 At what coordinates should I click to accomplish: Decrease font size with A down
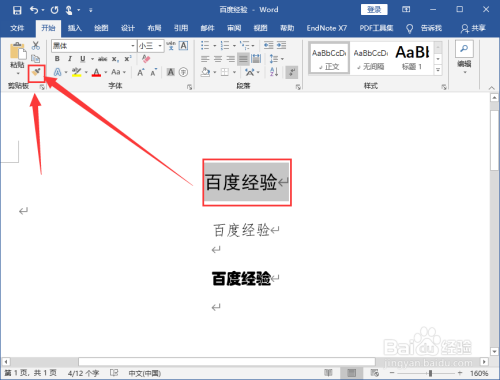pyautogui.click(x=153, y=72)
